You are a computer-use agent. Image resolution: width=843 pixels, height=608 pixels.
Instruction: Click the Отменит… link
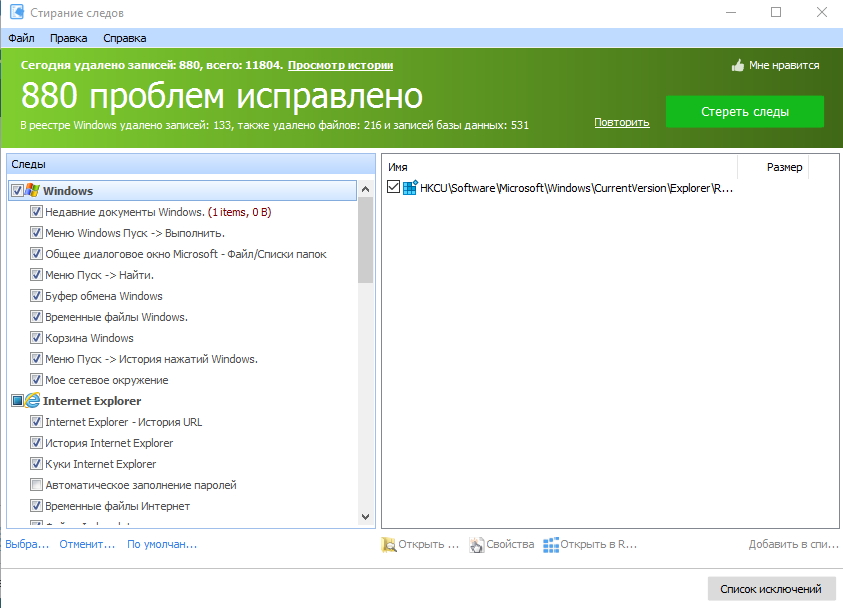(x=87, y=544)
